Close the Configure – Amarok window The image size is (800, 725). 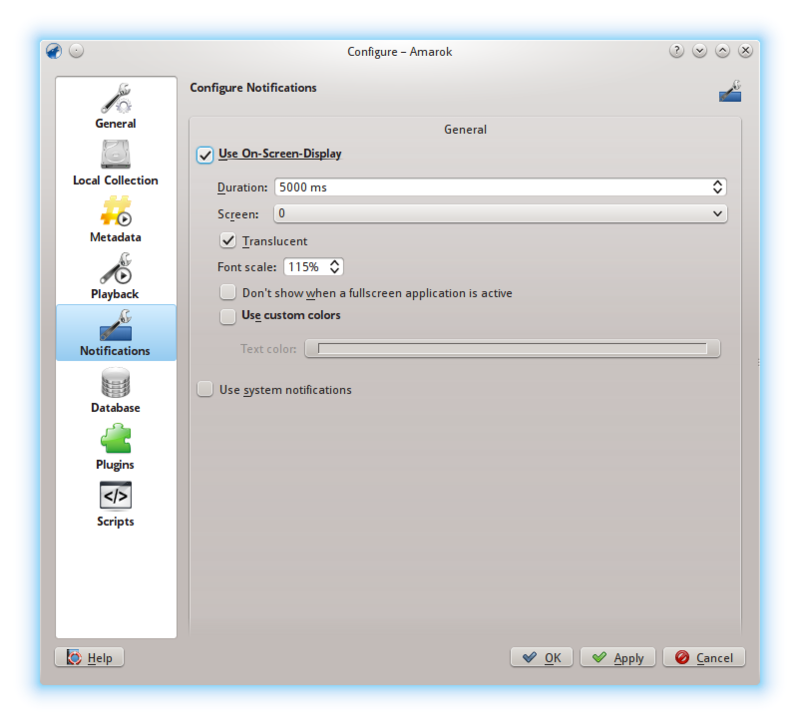point(745,51)
